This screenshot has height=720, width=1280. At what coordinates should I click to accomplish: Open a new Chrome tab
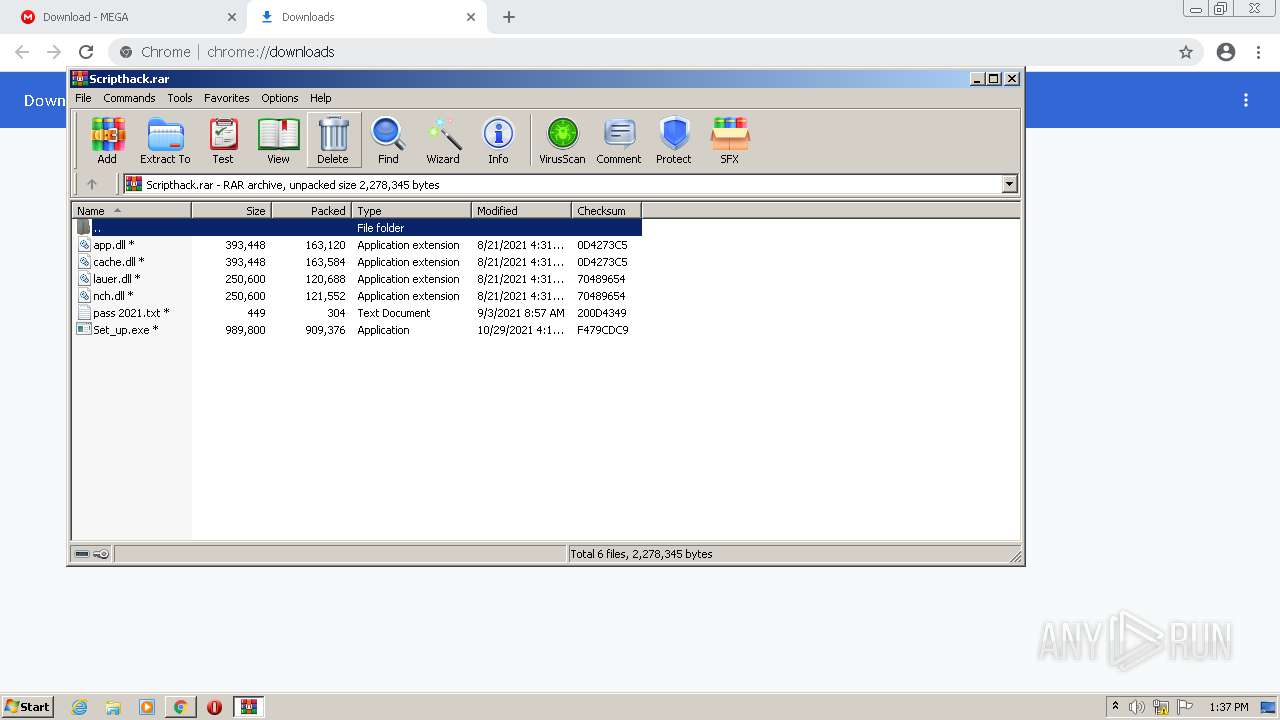[509, 17]
